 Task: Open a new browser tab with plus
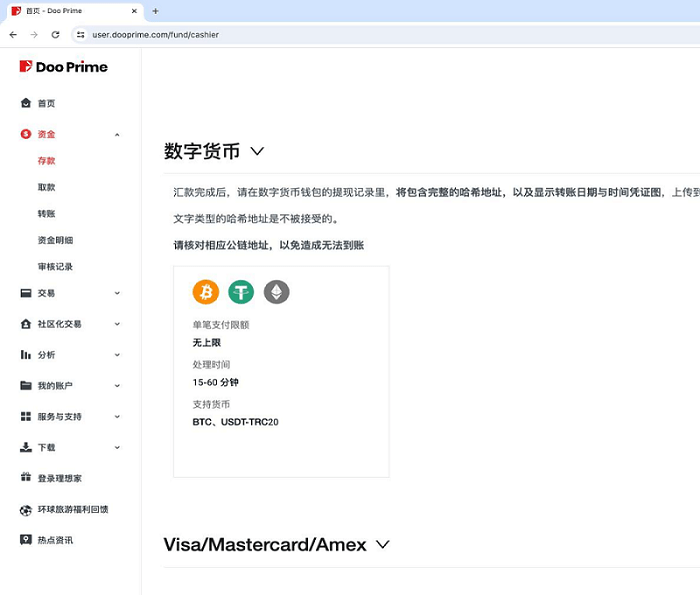coord(155,11)
